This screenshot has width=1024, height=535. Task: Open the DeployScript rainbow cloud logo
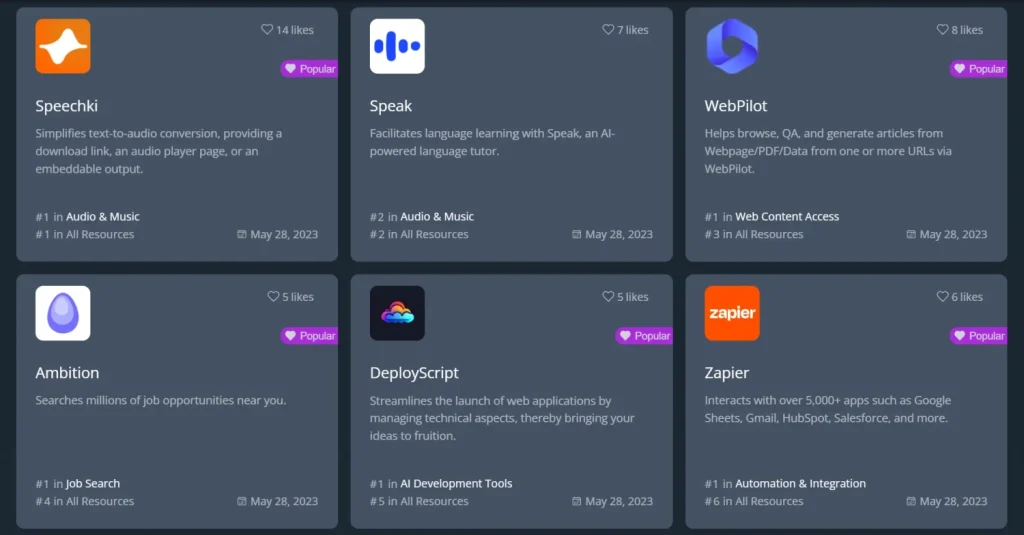point(397,313)
